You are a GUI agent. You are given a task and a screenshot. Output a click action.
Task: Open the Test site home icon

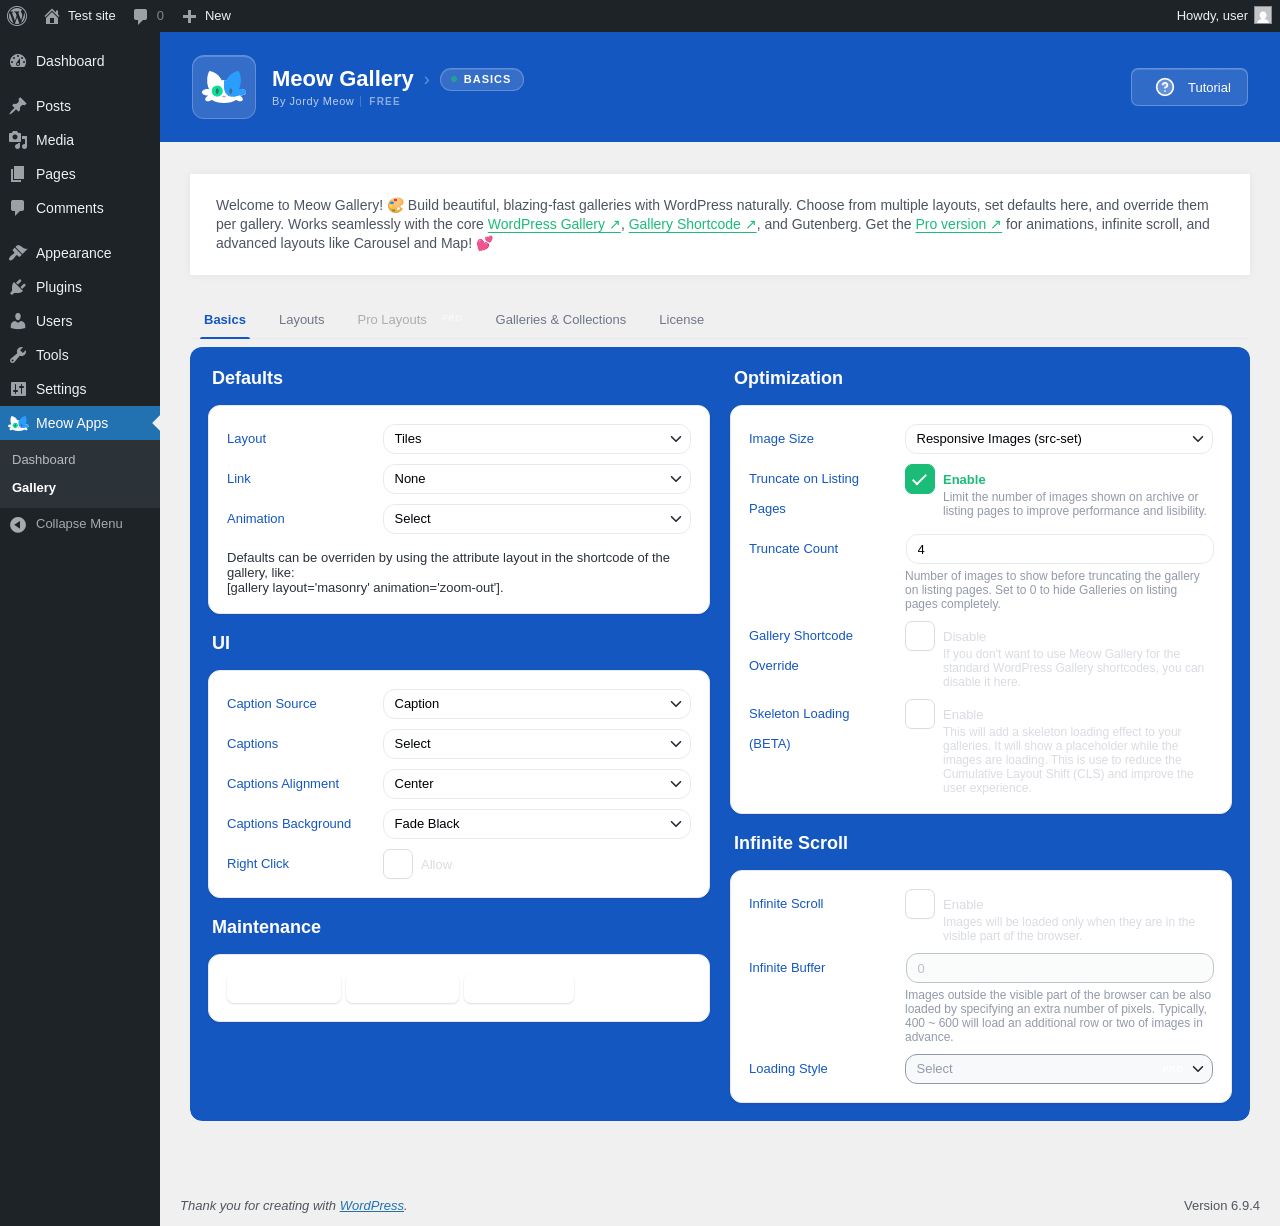(x=52, y=16)
